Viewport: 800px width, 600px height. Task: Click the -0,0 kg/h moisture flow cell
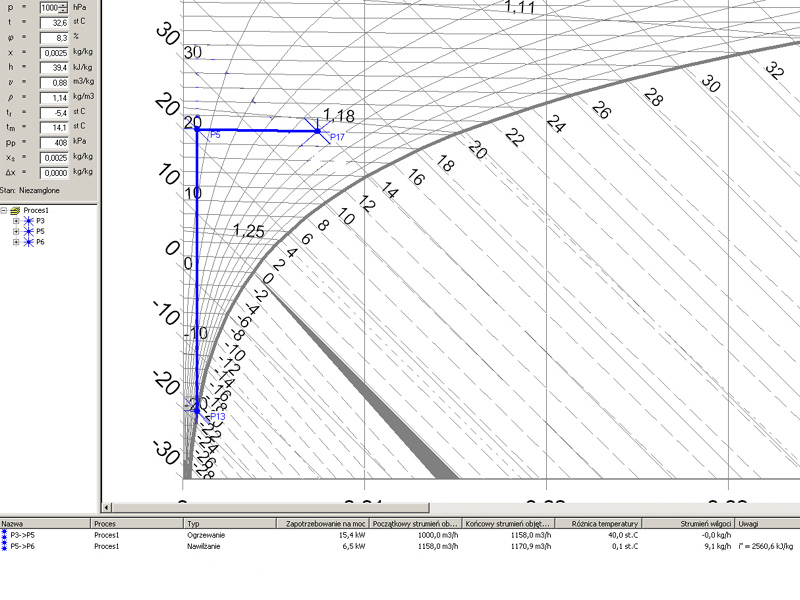coord(717,535)
